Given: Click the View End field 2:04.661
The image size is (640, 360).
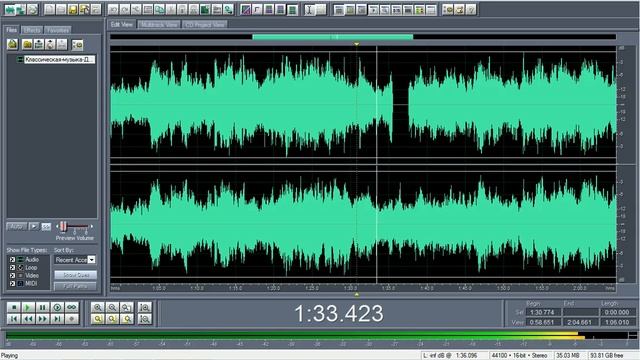Looking at the screenshot, I should (580, 322).
